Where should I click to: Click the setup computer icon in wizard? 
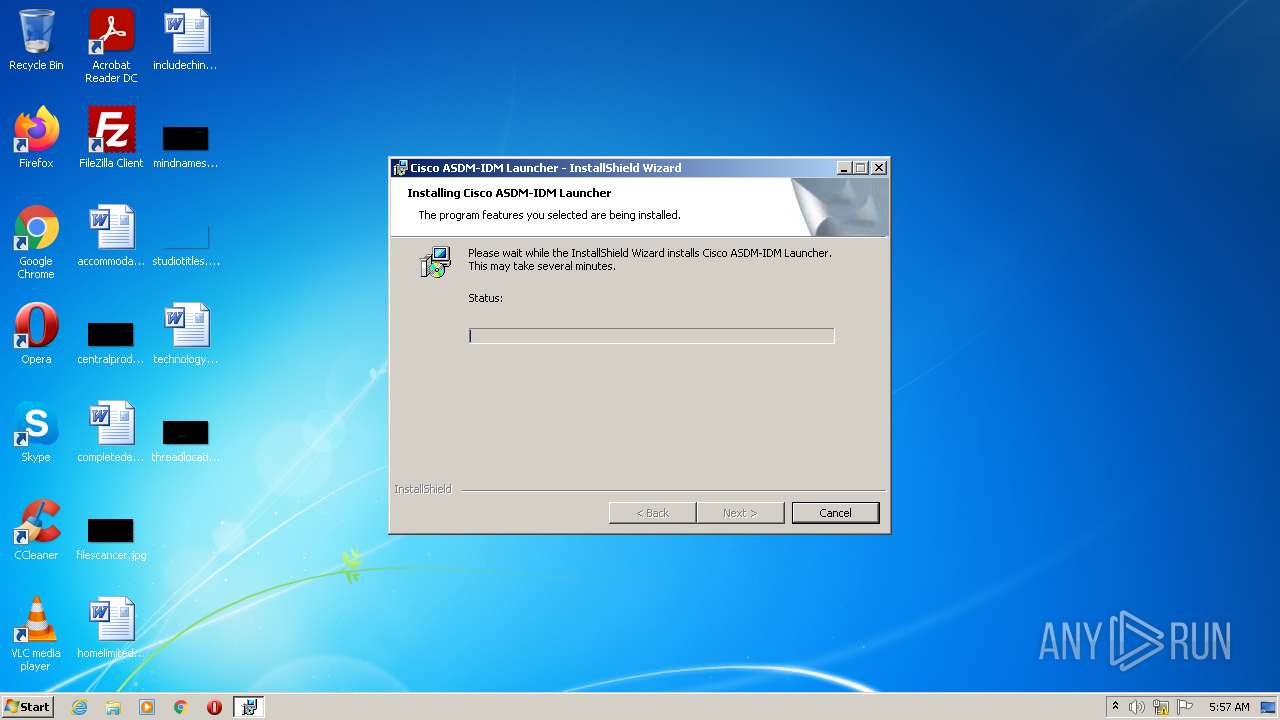[x=435, y=262]
